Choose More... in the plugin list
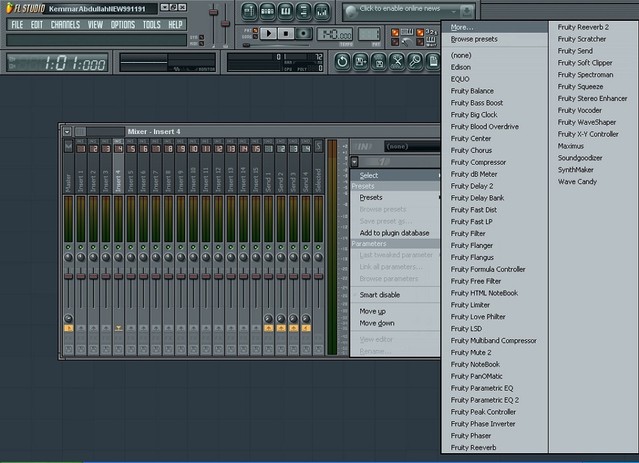The image size is (639, 463). tap(494, 27)
